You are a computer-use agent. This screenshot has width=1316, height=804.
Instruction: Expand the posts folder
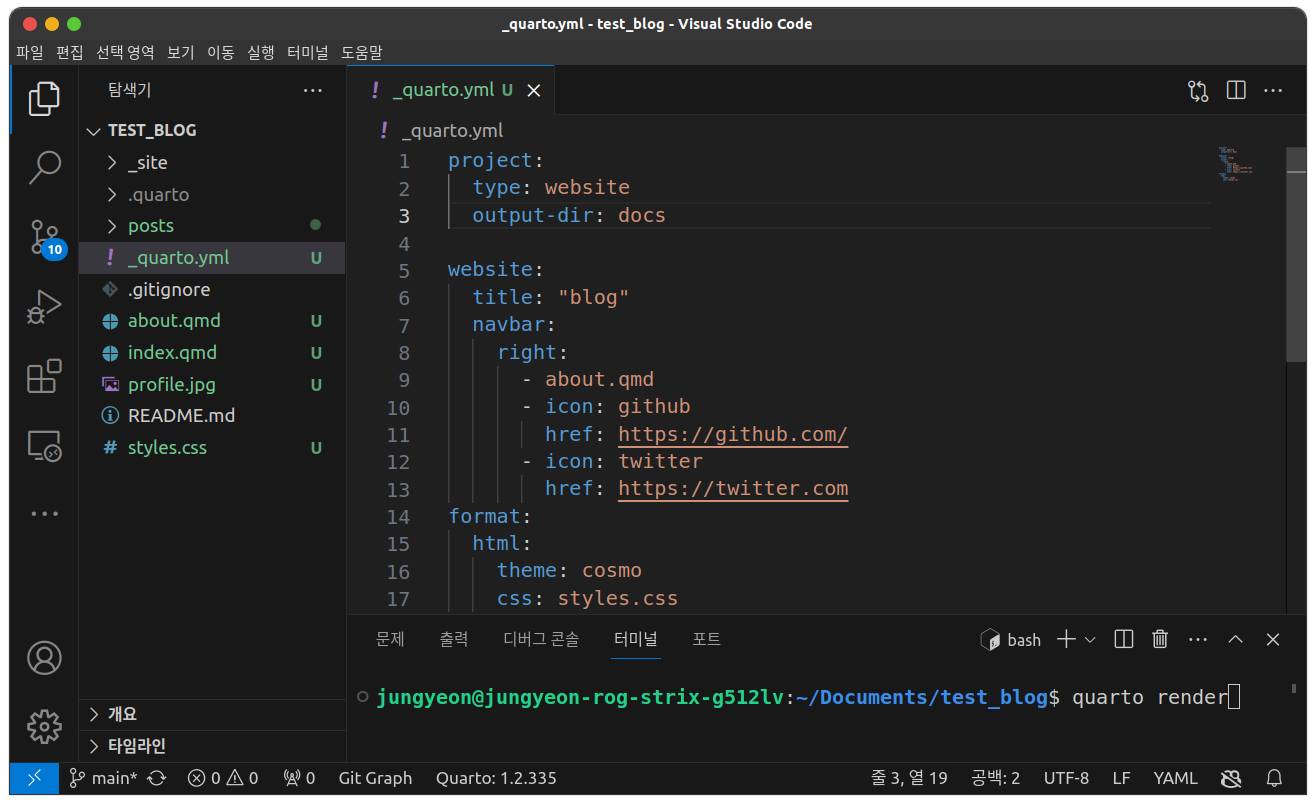212,226
